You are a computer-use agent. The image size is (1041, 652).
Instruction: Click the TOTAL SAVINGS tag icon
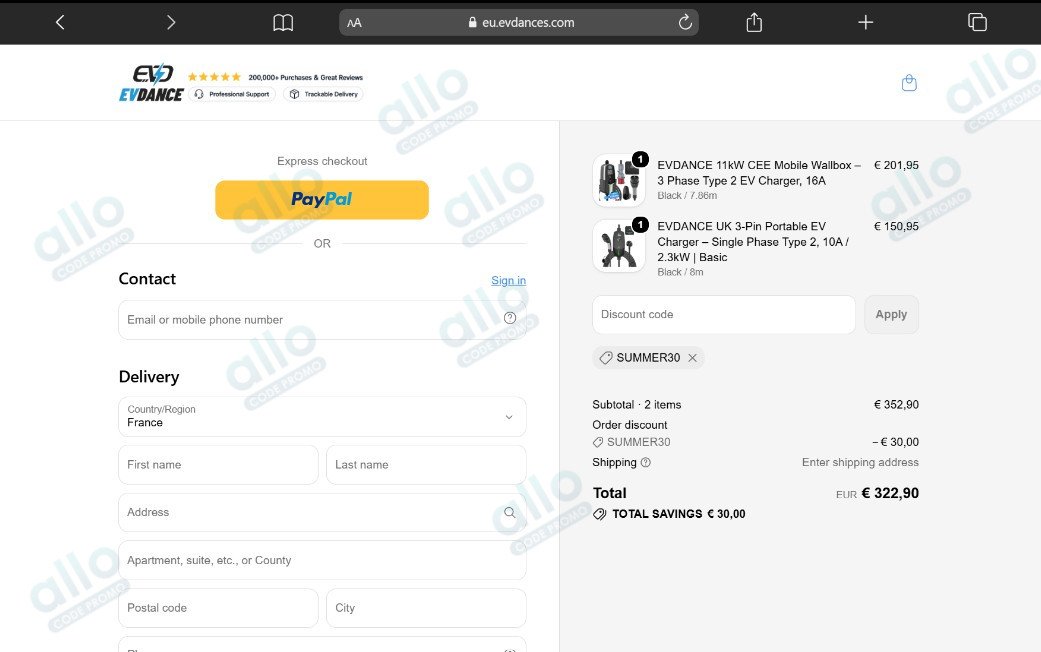pos(600,514)
